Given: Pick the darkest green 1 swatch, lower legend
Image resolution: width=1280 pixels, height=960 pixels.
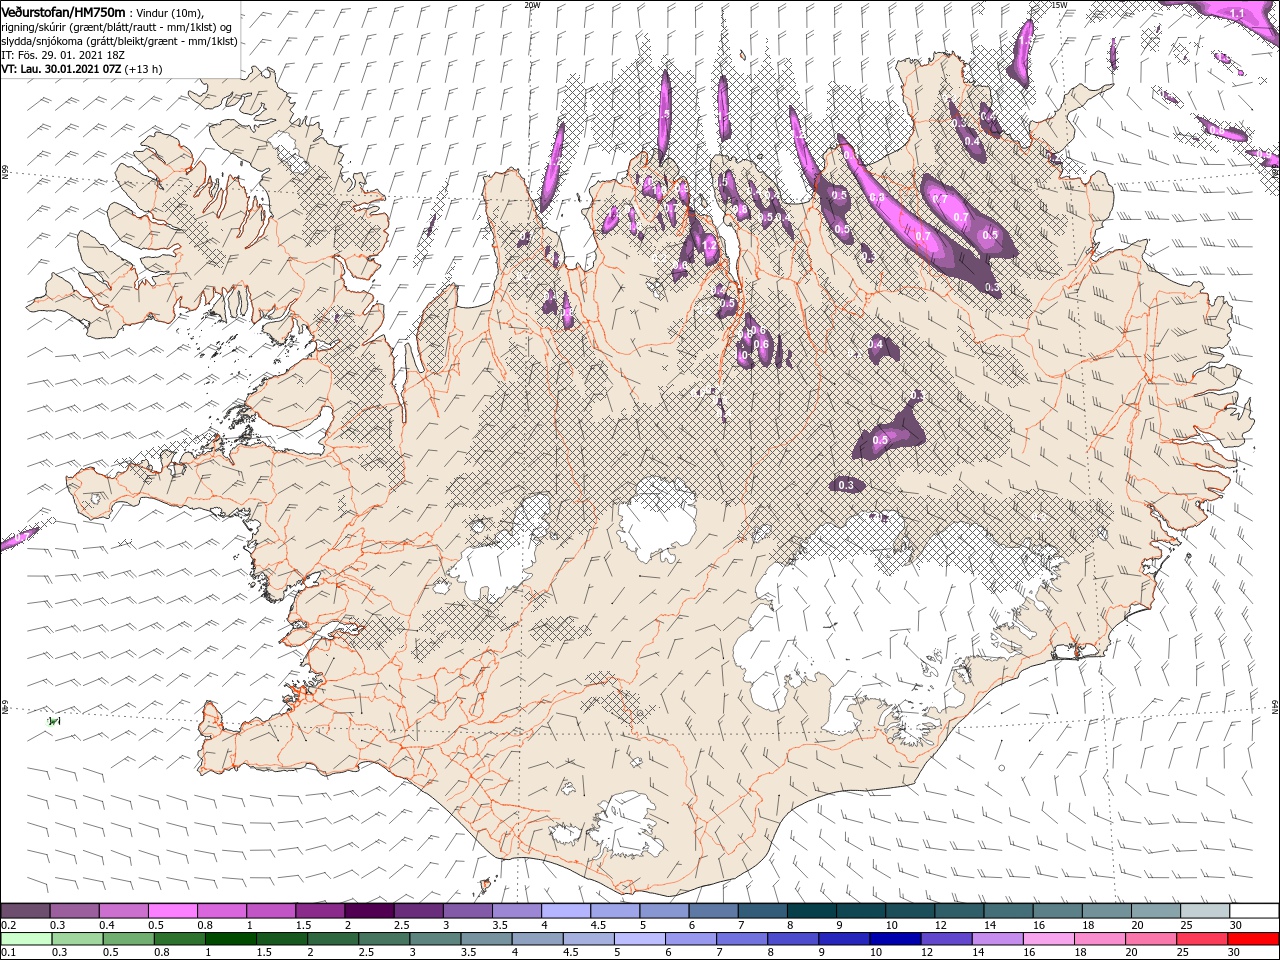Looking at the screenshot, I should pos(231,939).
